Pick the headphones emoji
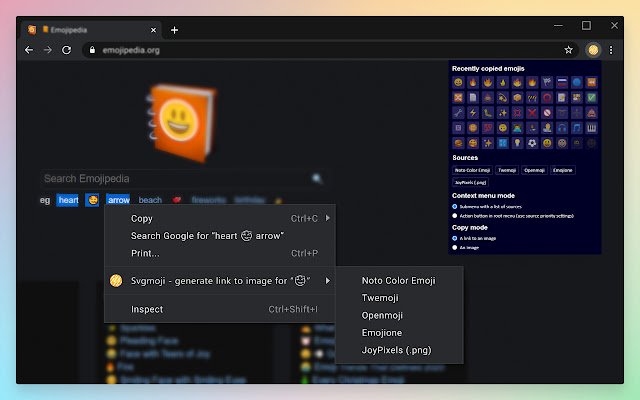The height and width of the screenshot is (400, 640). pos(562,128)
